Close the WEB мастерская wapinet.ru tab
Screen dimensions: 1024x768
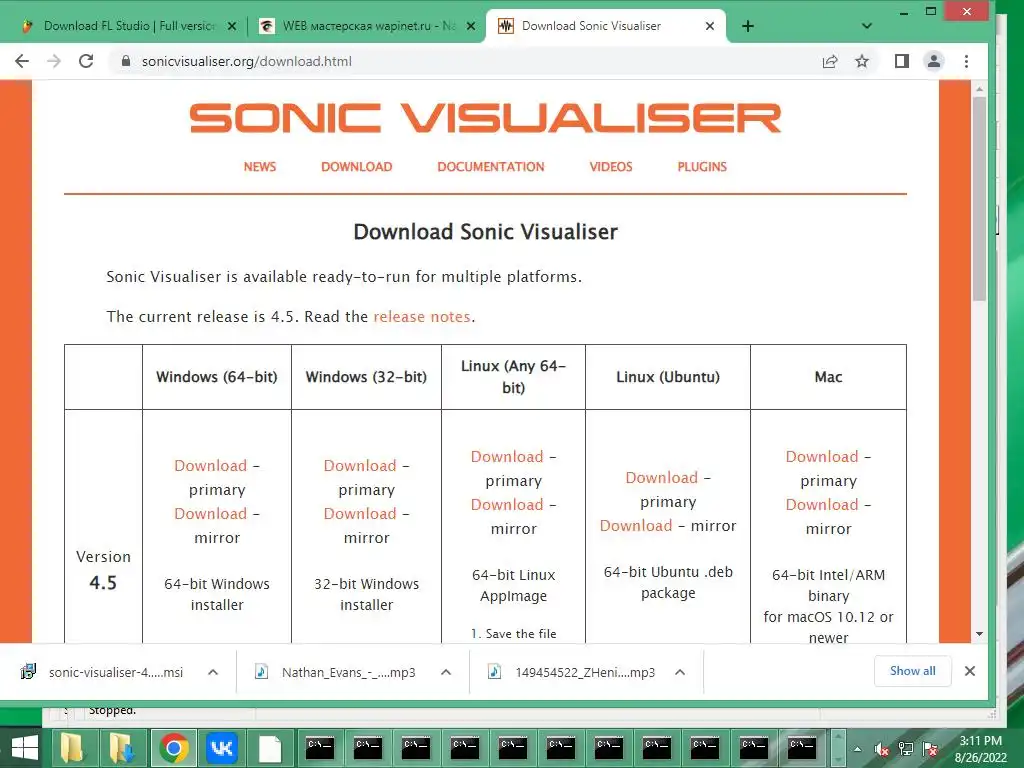click(472, 26)
